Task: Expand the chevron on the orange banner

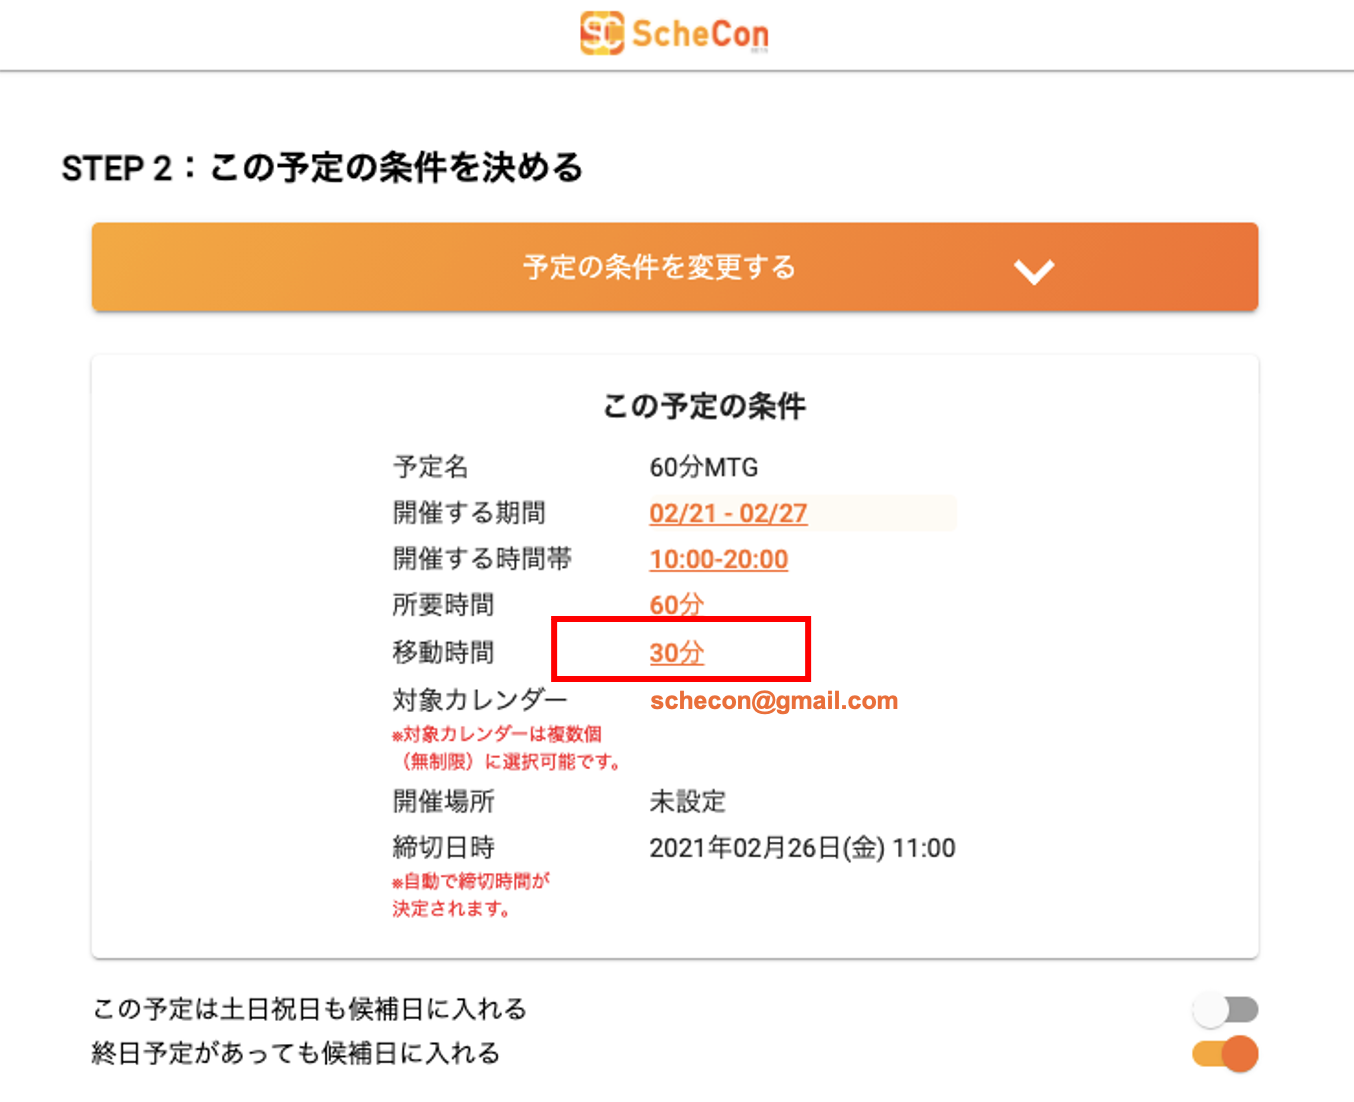Action: [1033, 271]
